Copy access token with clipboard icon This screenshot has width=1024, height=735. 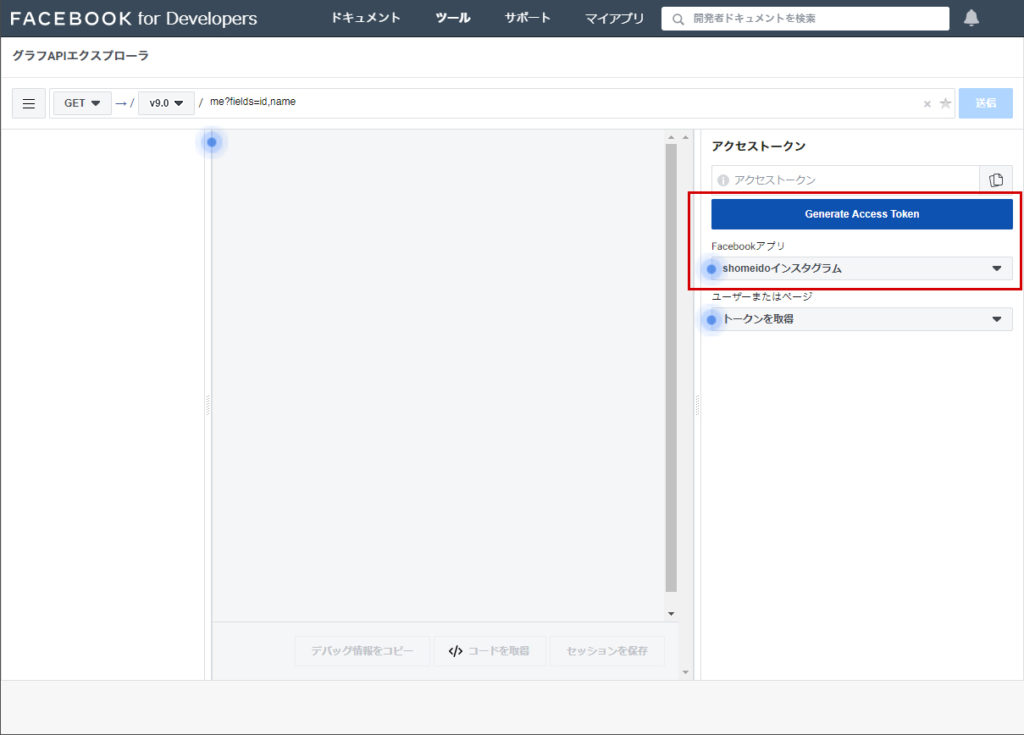(996, 180)
